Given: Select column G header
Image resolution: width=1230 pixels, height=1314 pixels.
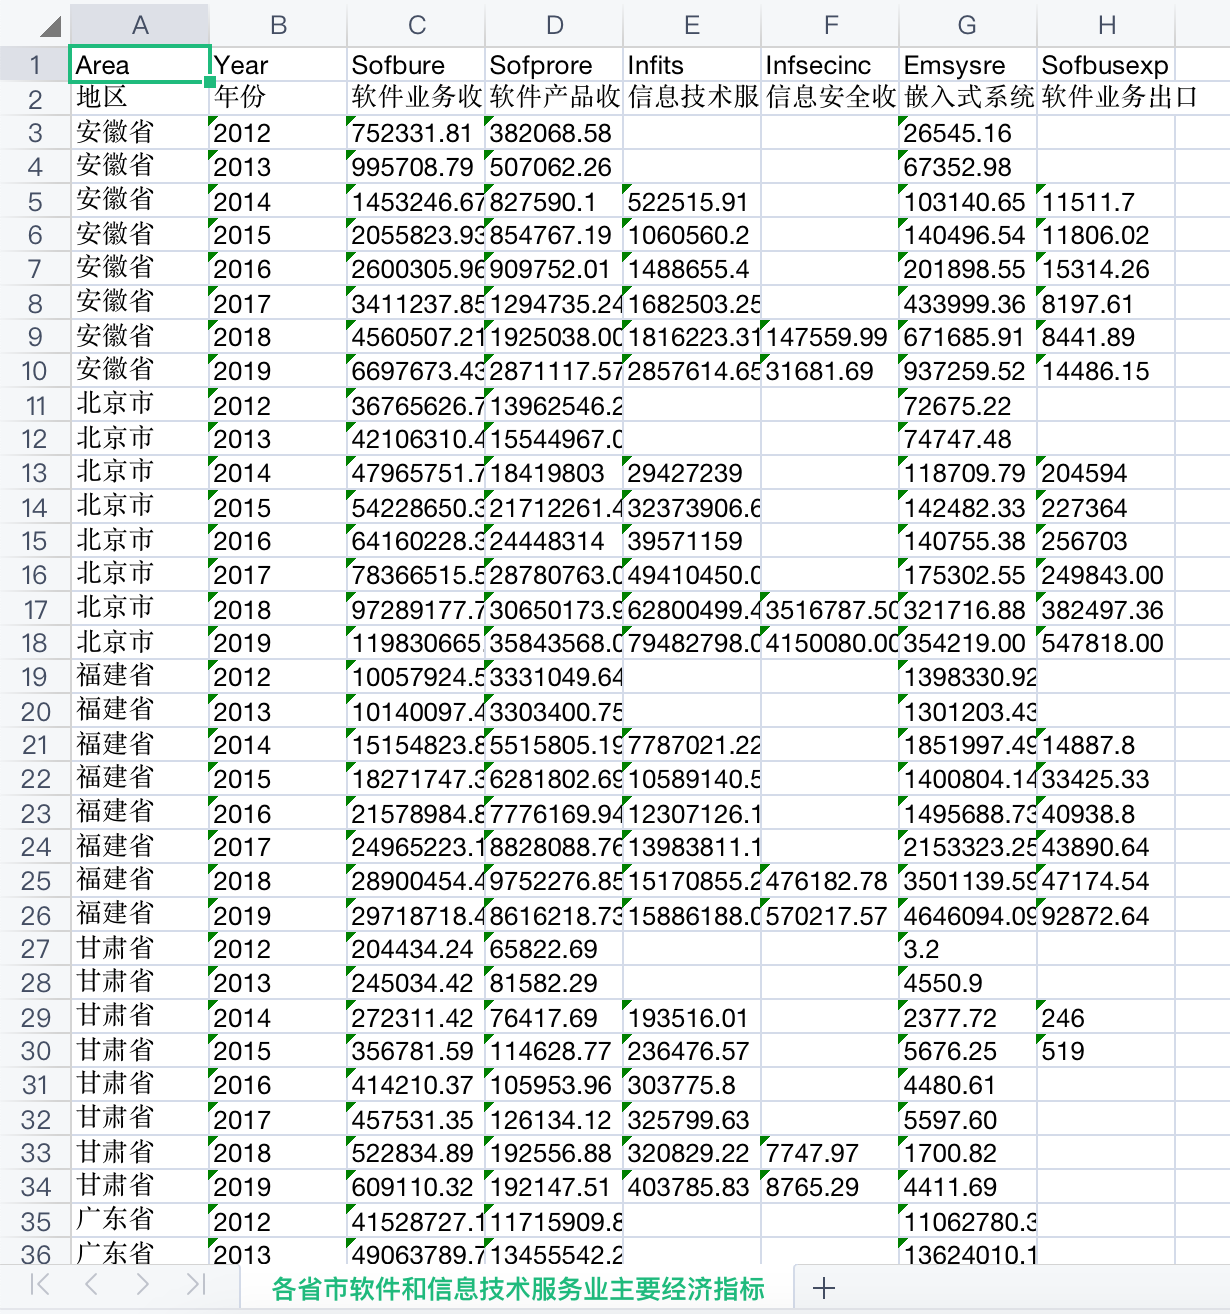Looking at the screenshot, I should point(968,25).
